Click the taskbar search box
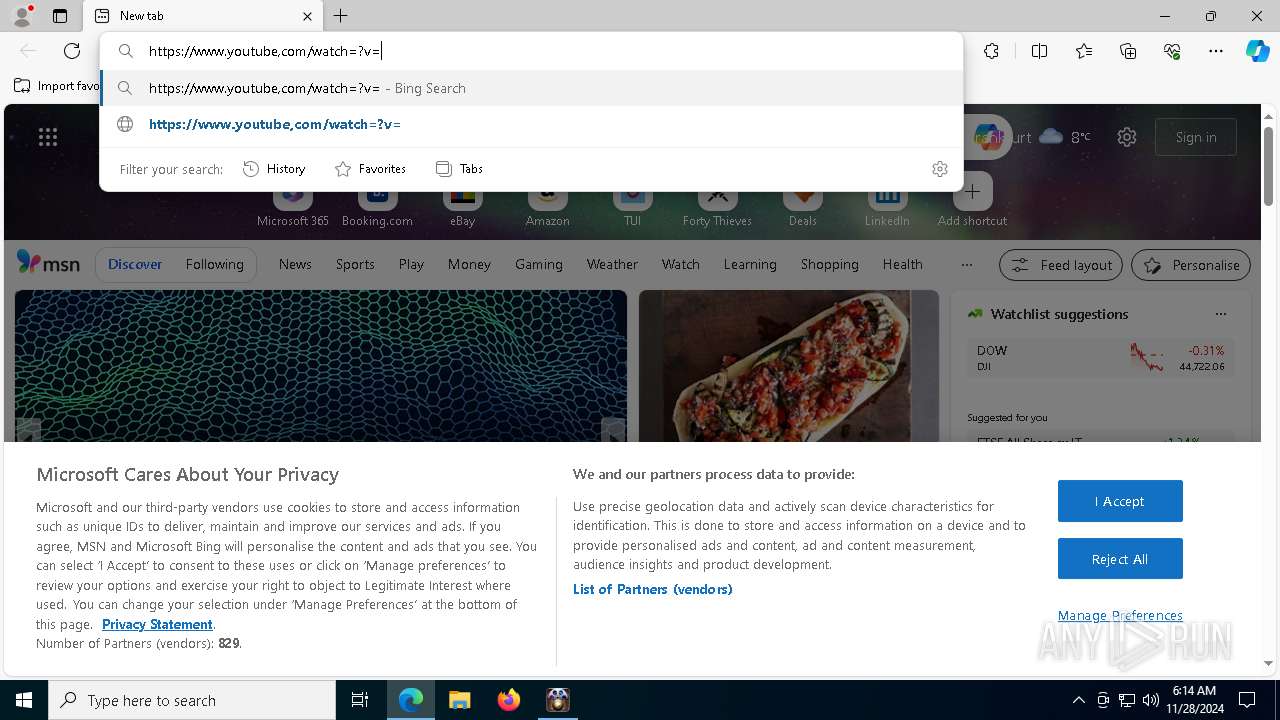Image resolution: width=1280 pixels, height=720 pixels. pyautogui.click(x=192, y=700)
